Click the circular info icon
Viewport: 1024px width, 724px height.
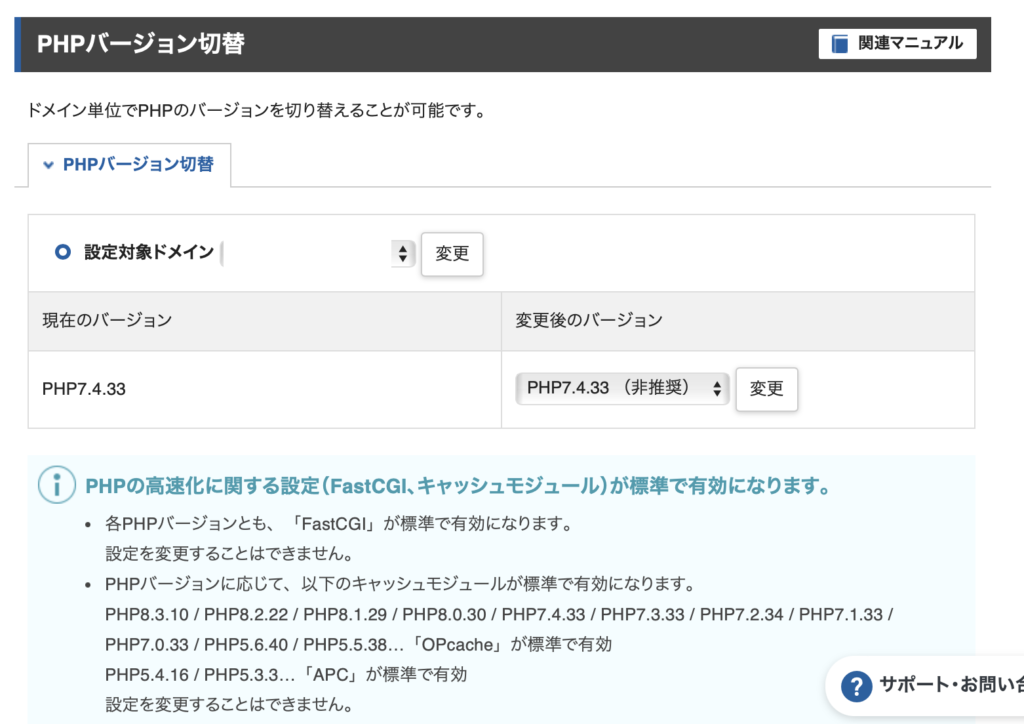pos(56,486)
